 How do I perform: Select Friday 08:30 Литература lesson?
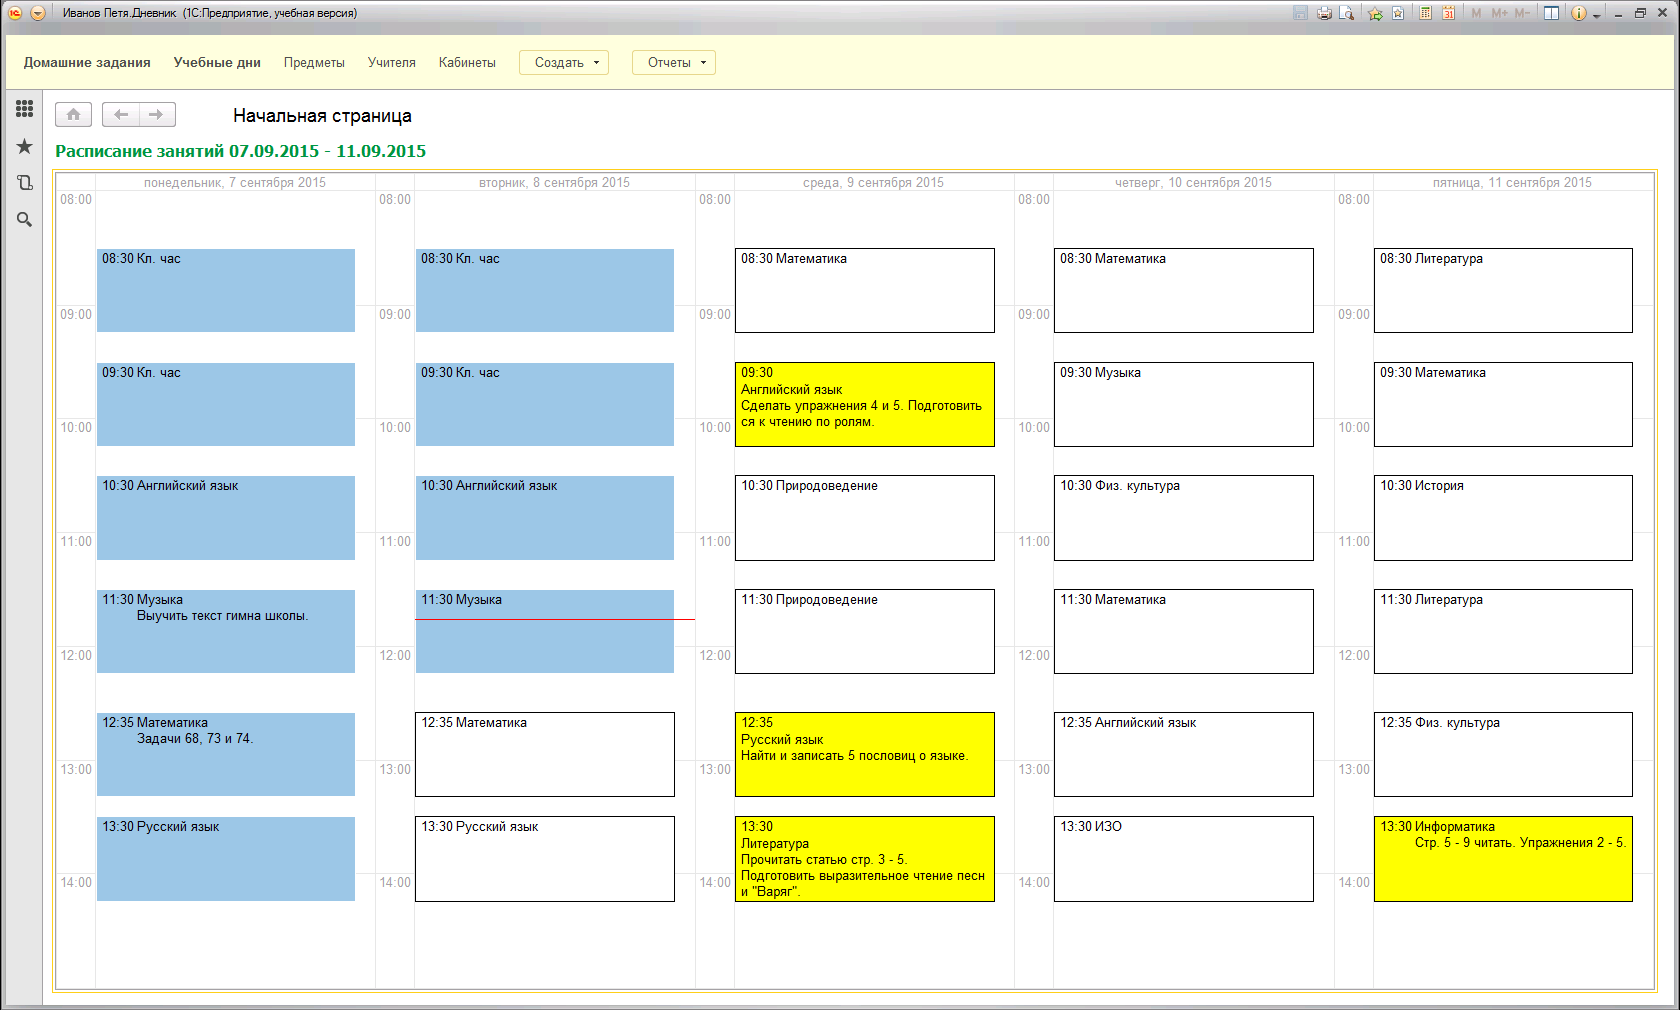click(1503, 290)
